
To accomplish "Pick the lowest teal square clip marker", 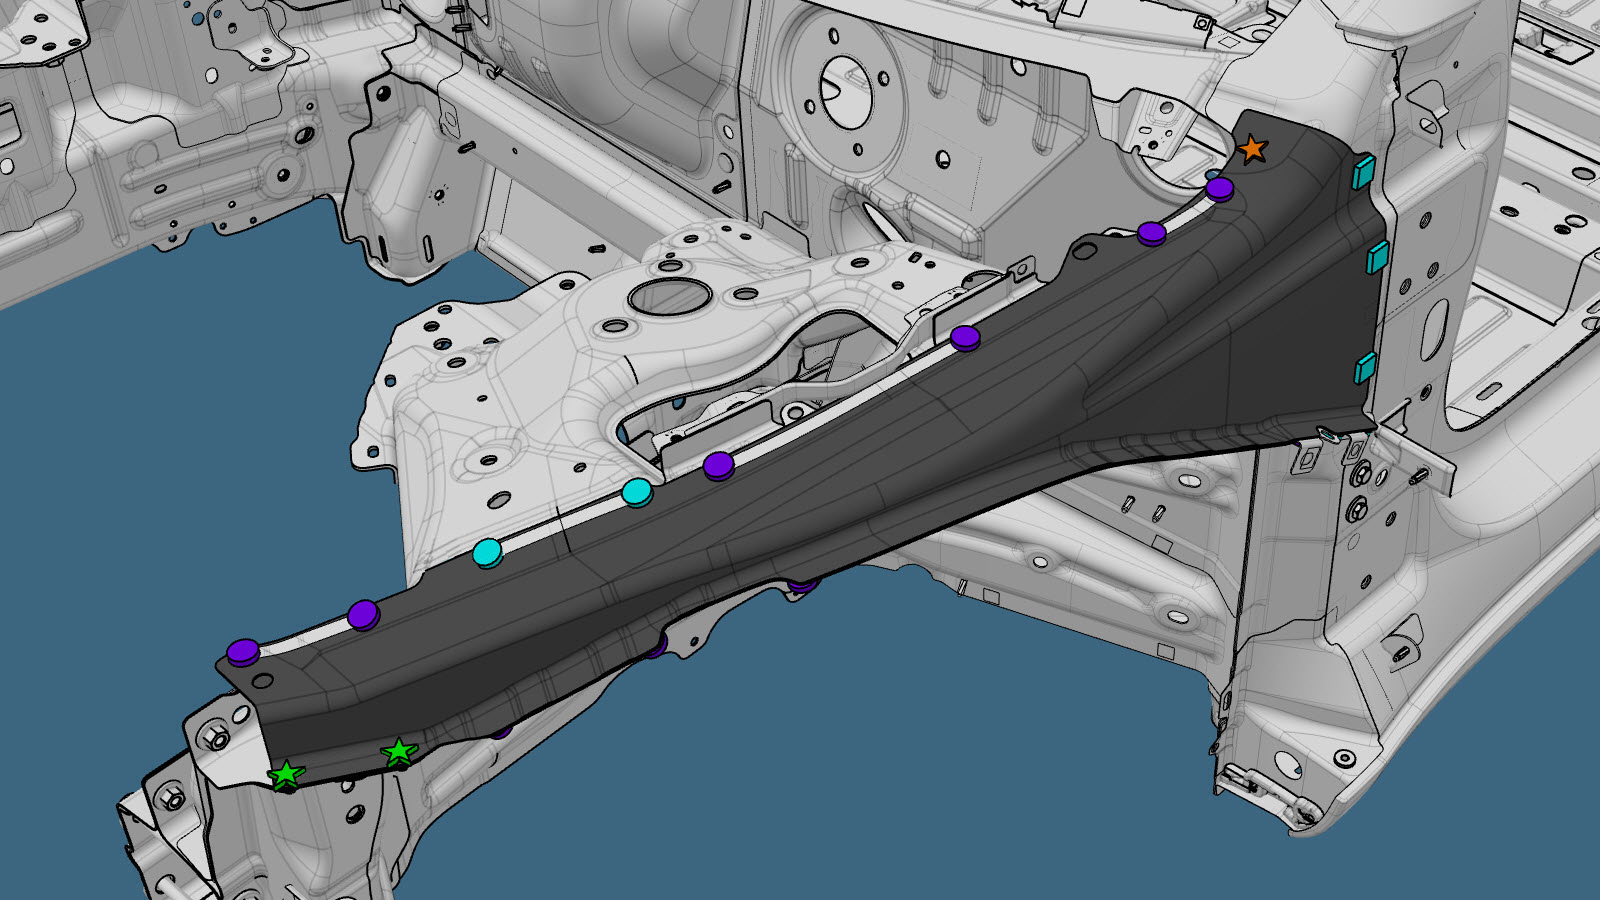I will coord(1366,368).
